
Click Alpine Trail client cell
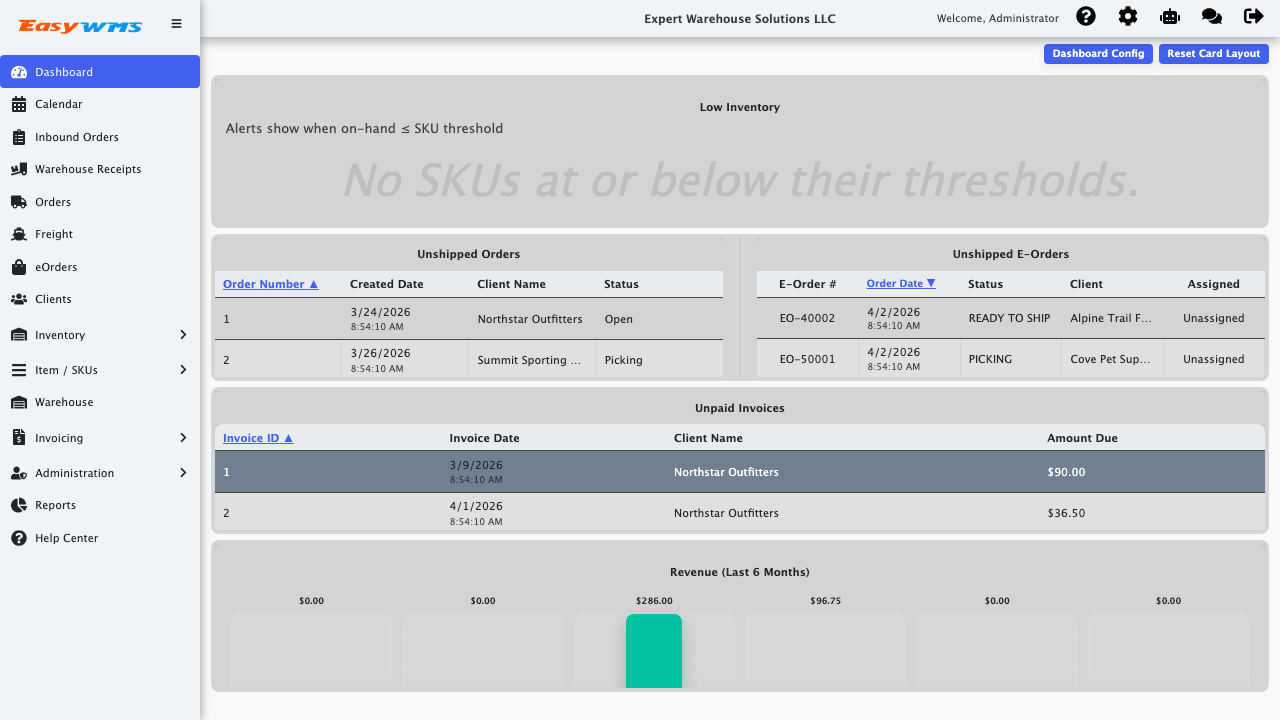coord(1112,318)
